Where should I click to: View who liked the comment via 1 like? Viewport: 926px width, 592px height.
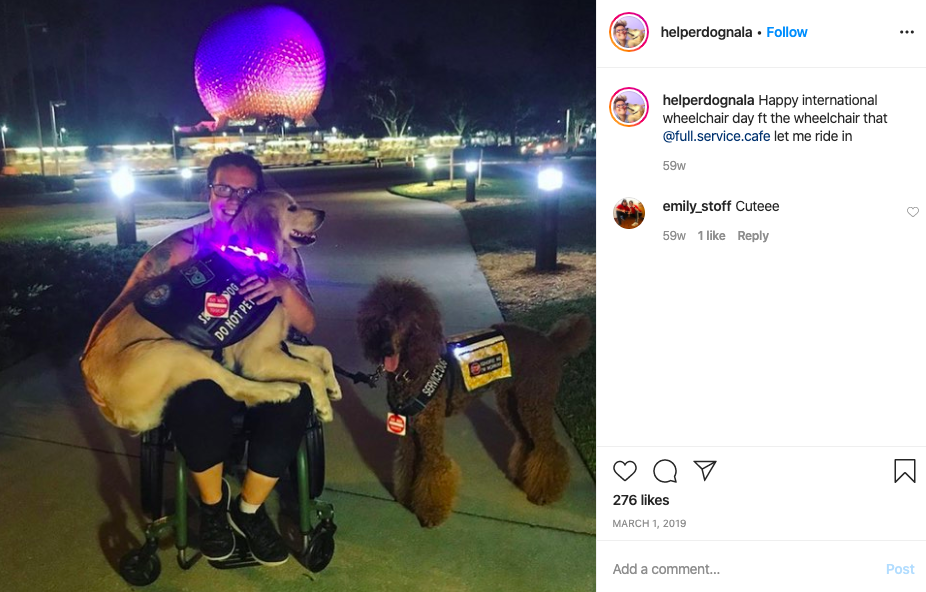pyautogui.click(x=711, y=236)
